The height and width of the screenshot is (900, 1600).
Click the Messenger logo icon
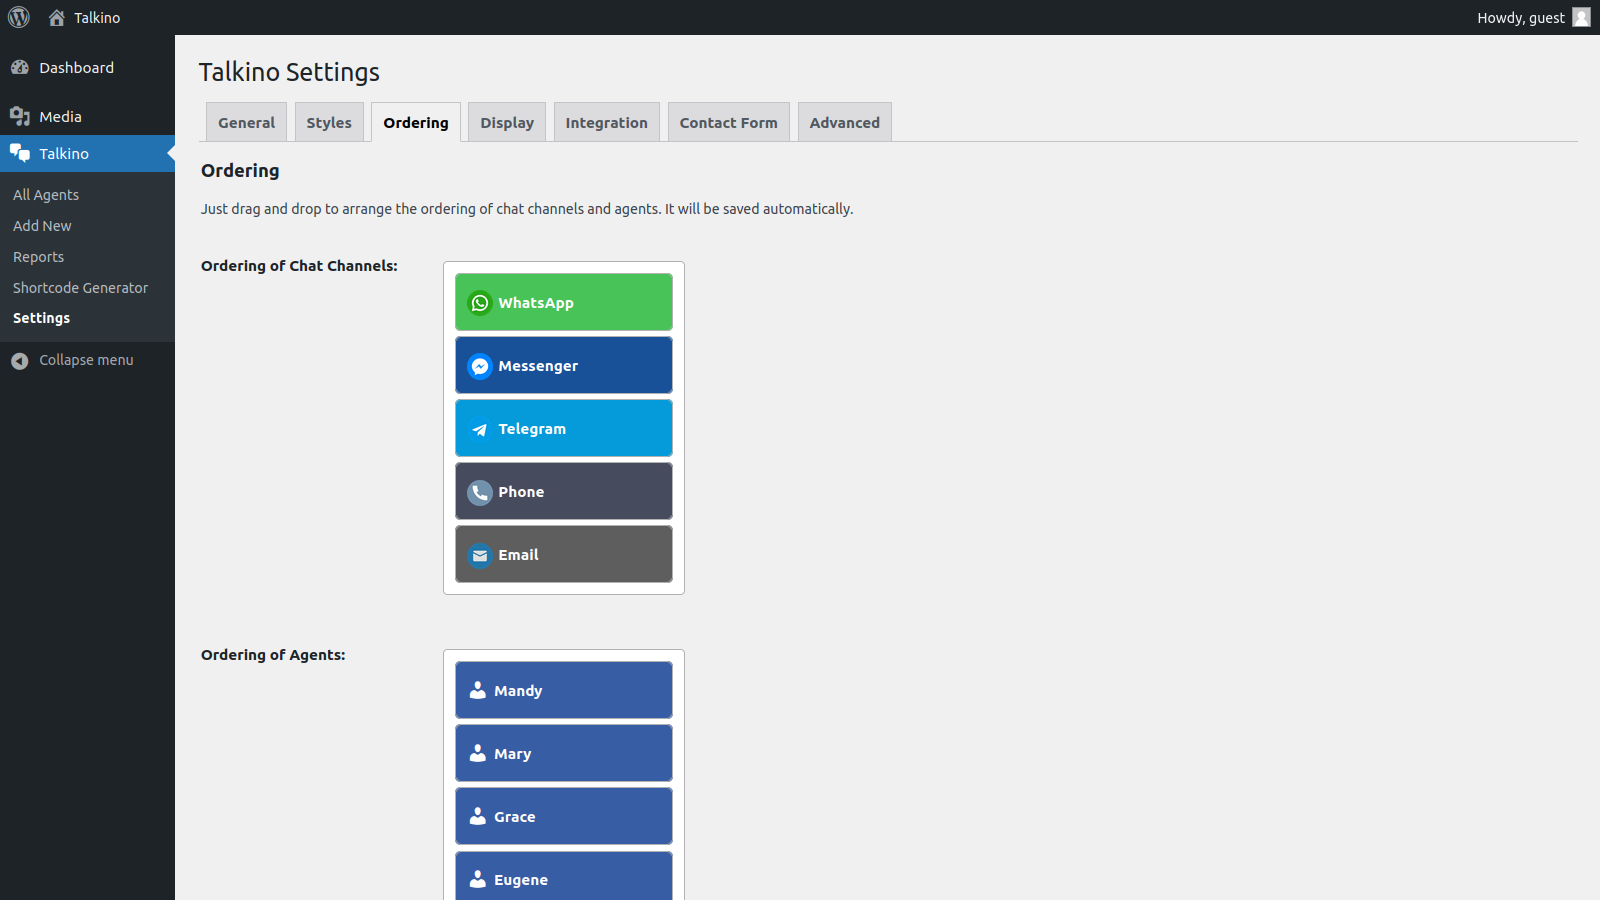pyautogui.click(x=480, y=365)
